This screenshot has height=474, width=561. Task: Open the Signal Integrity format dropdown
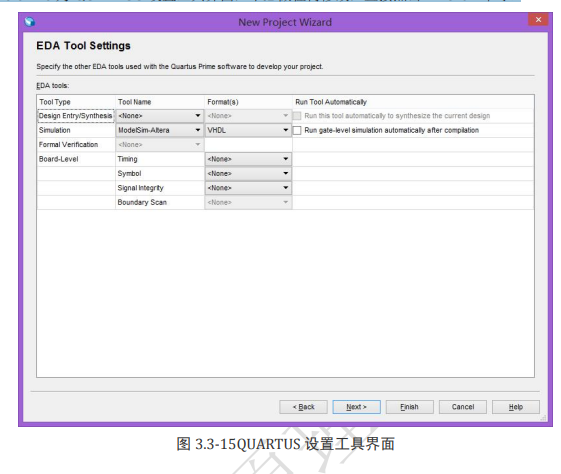pyautogui.click(x=248, y=188)
